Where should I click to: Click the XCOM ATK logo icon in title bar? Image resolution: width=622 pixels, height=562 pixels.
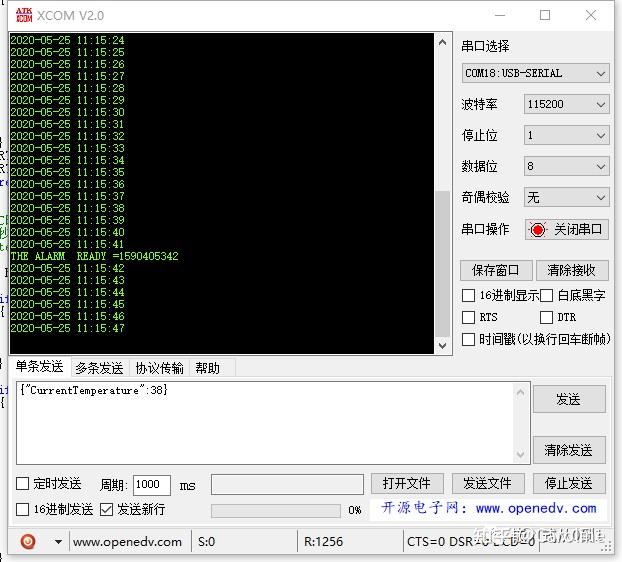(24, 15)
